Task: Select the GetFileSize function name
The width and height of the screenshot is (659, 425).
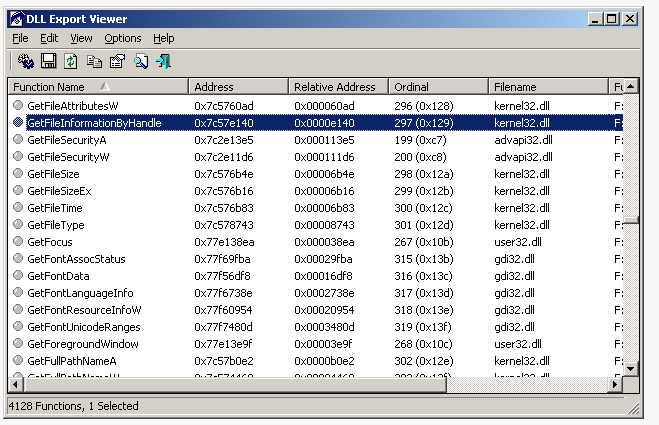Action: (x=53, y=174)
